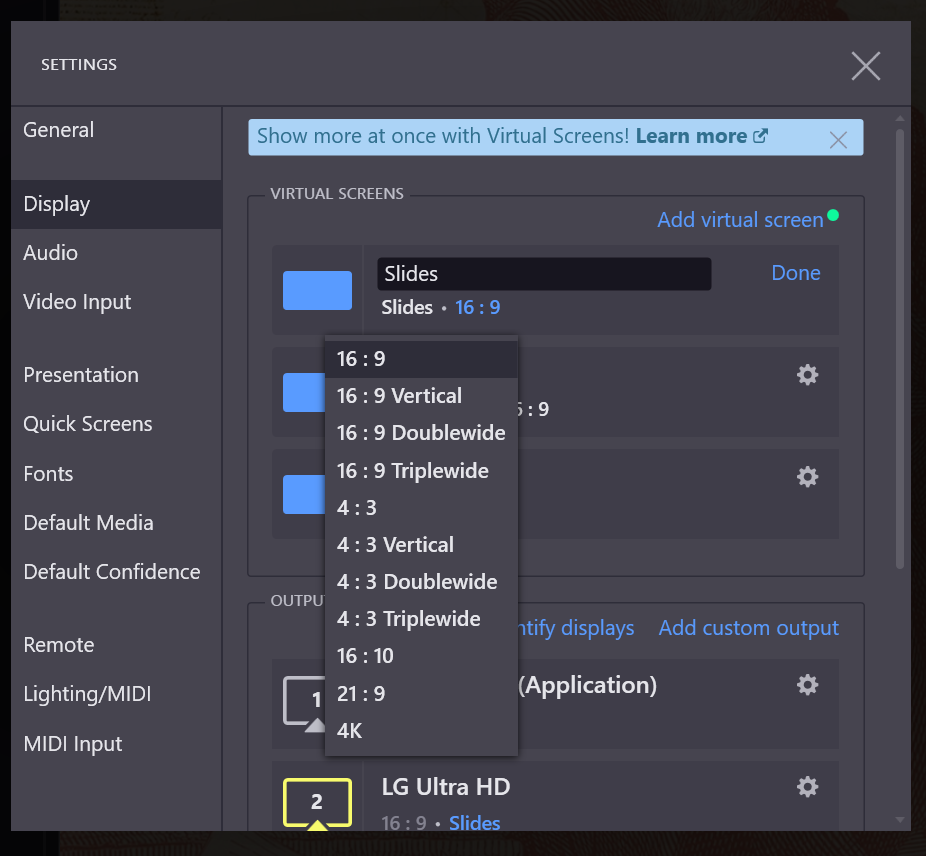Open the Fonts settings tab
Screen dimensions: 926x856
click(x=116, y=474)
